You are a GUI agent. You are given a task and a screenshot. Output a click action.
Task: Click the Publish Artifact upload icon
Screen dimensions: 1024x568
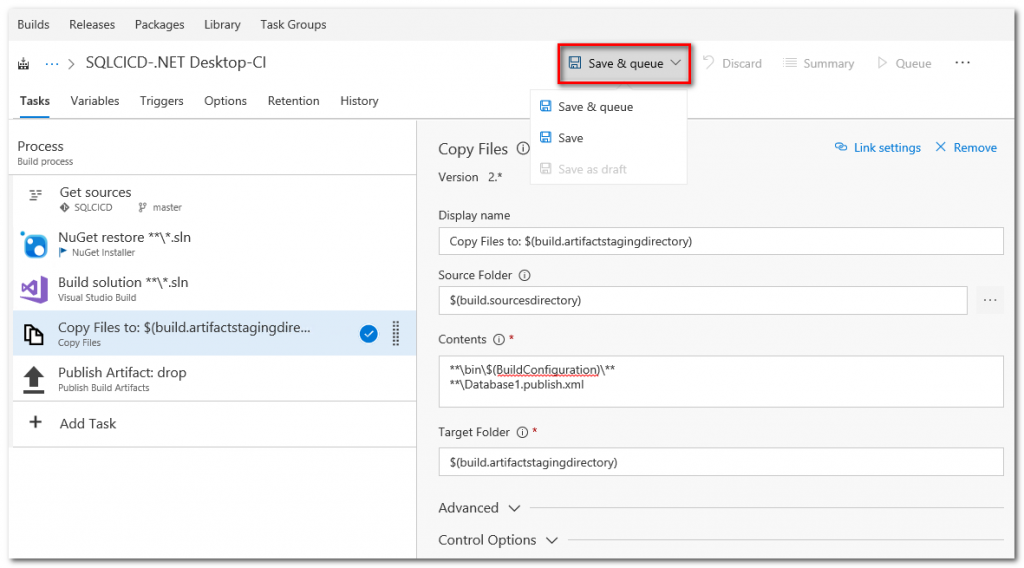coord(34,379)
